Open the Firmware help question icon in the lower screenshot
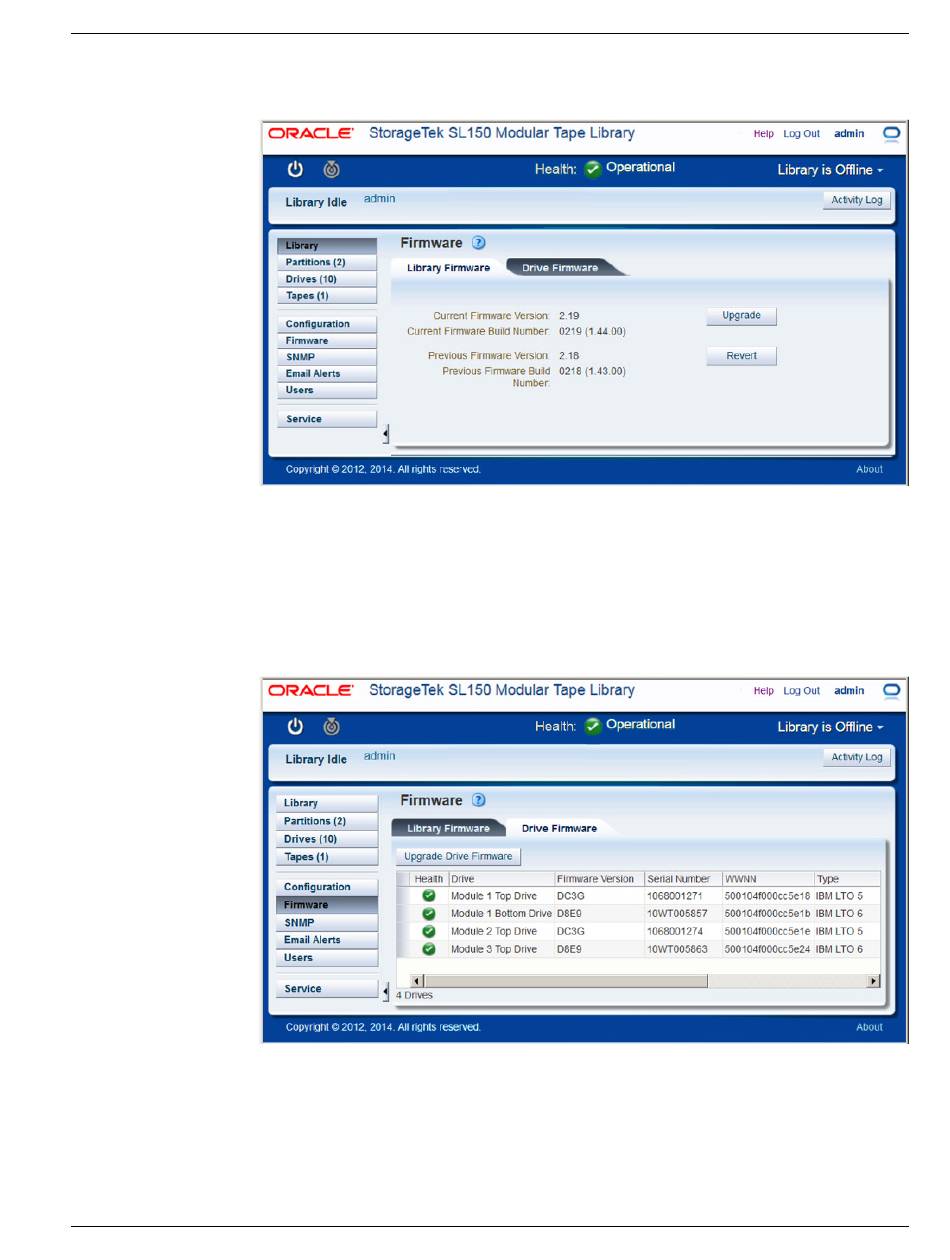The width and height of the screenshot is (950, 1260). point(478,800)
